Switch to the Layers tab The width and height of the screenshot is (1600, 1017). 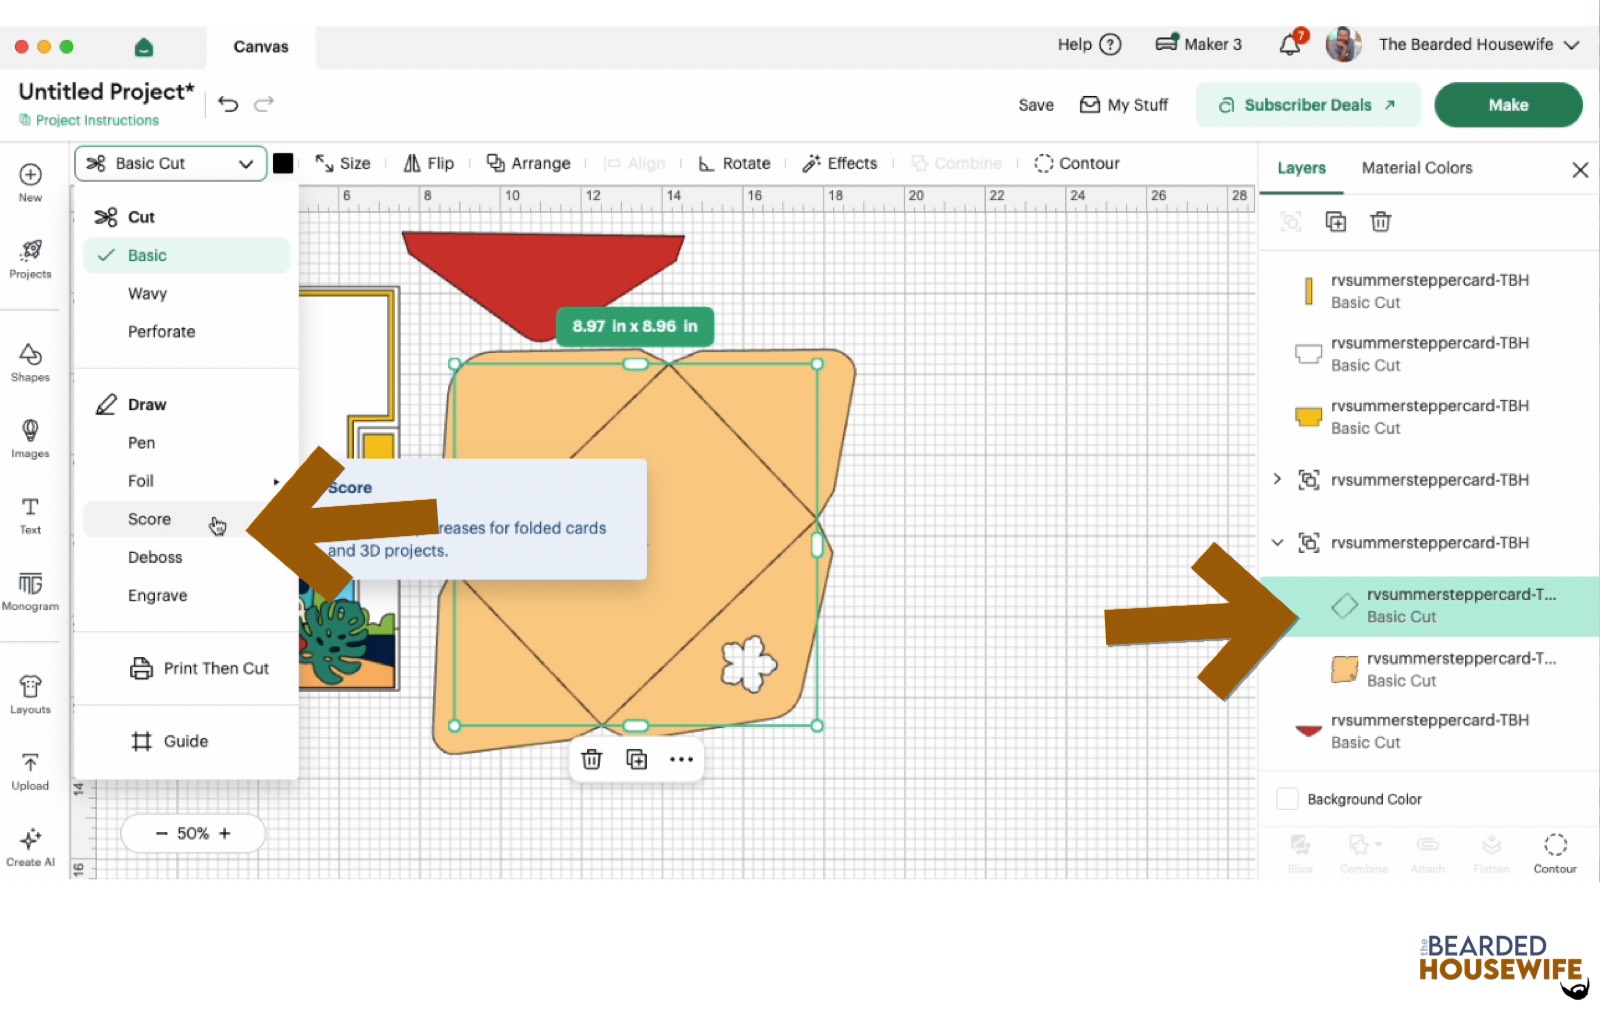(x=1301, y=168)
